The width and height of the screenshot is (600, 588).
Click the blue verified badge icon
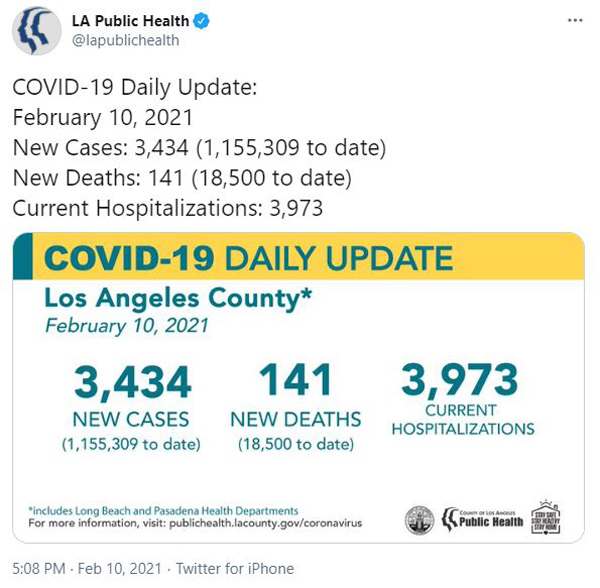pyautogui.click(x=201, y=21)
